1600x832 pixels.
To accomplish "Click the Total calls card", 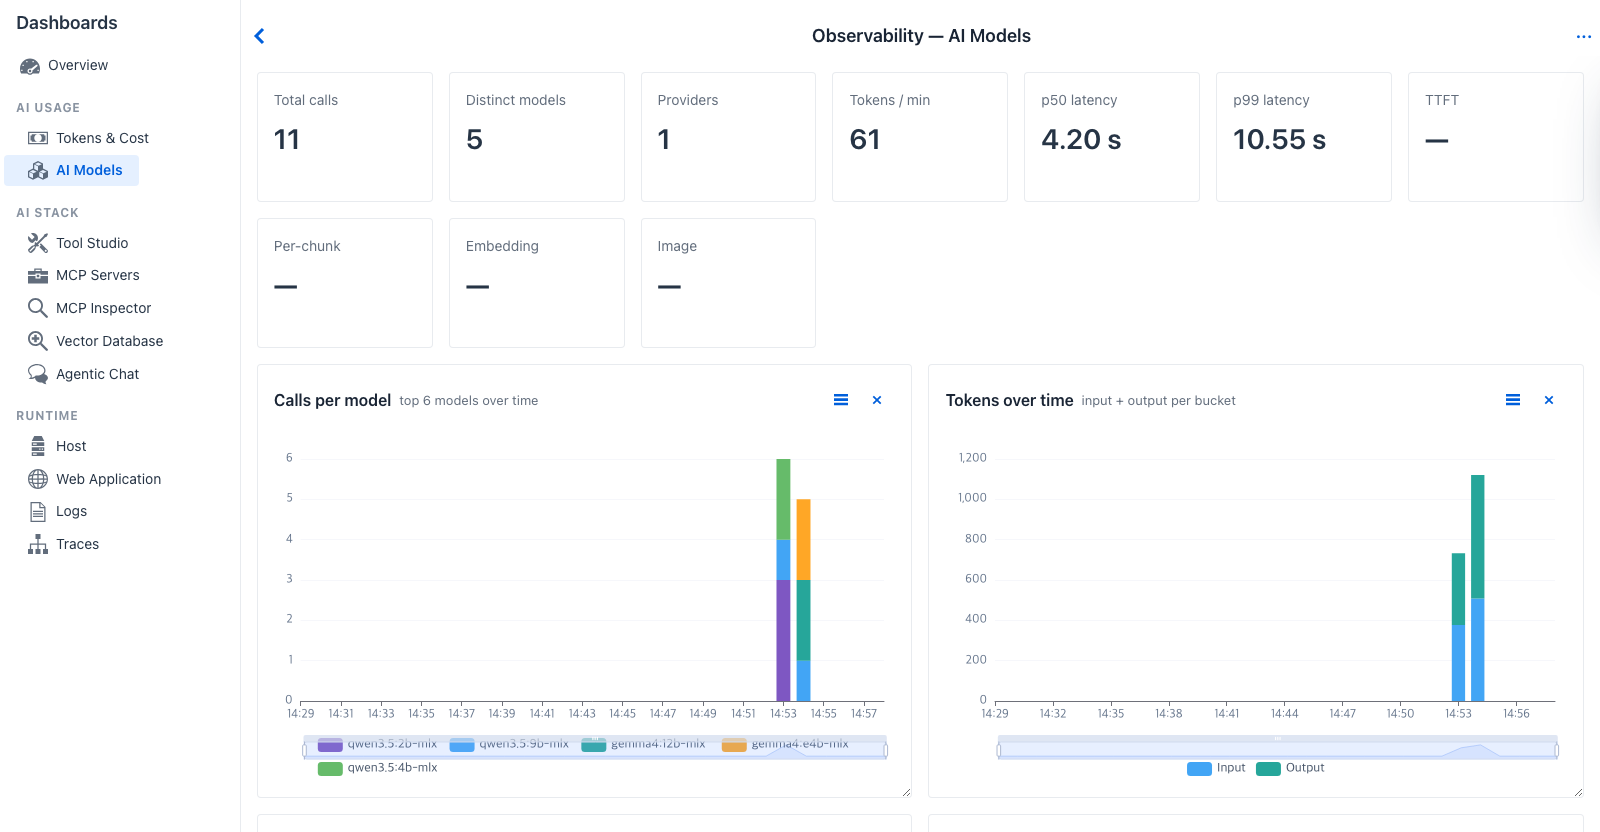I will (345, 137).
